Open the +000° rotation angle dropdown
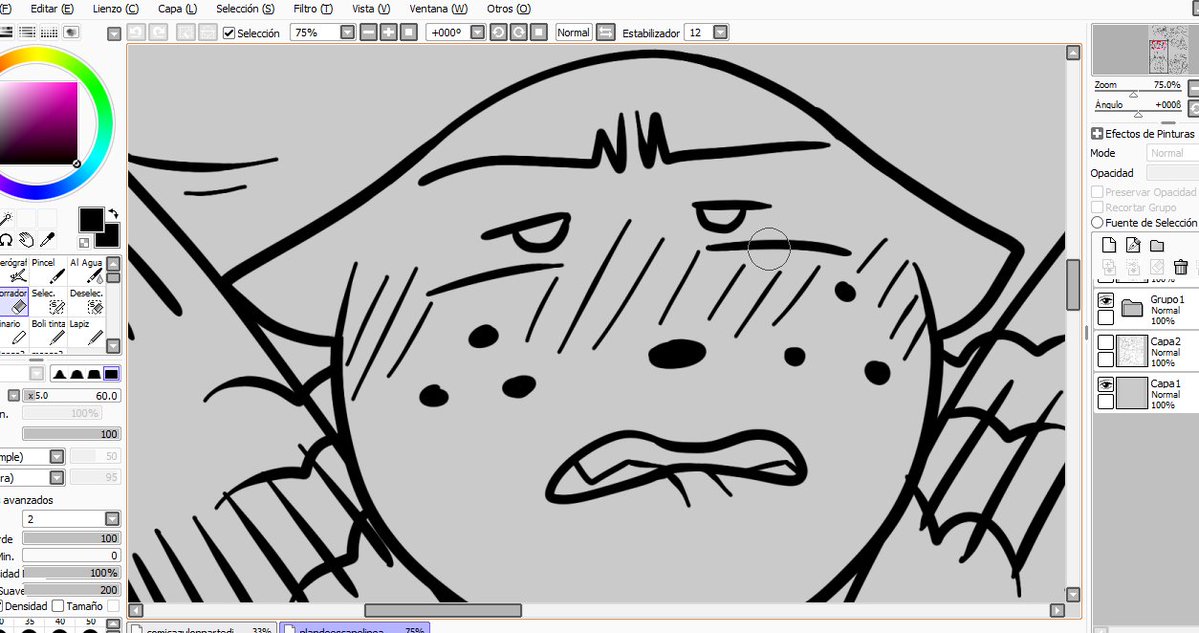Image resolution: width=1199 pixels, height=633 pixels. [477, 32]
